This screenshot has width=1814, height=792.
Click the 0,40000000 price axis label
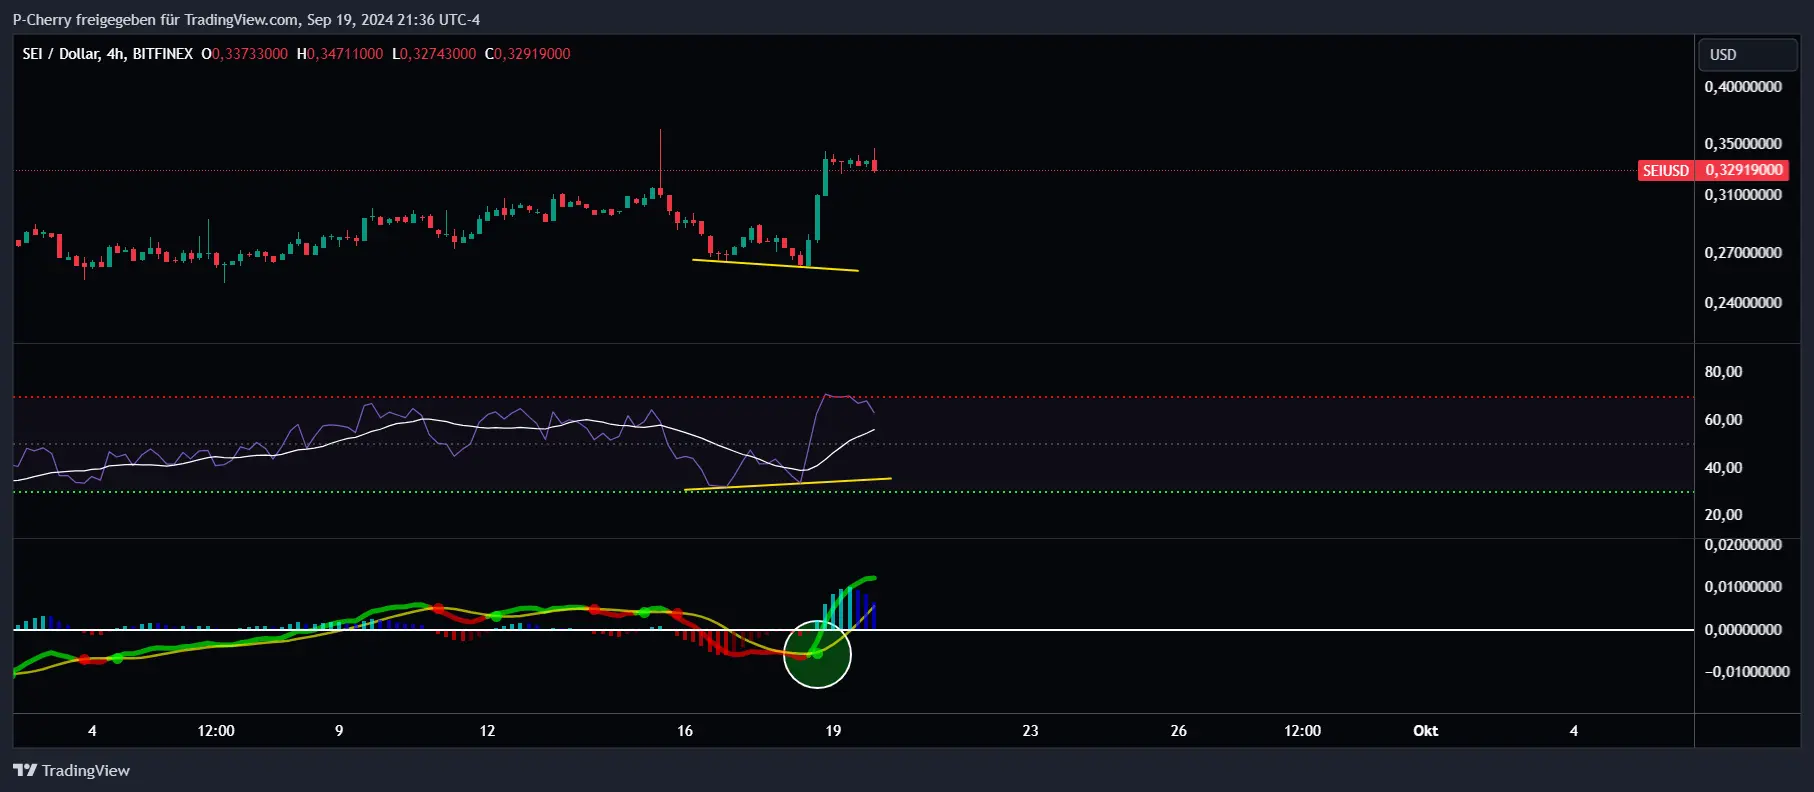[1743, 87]
